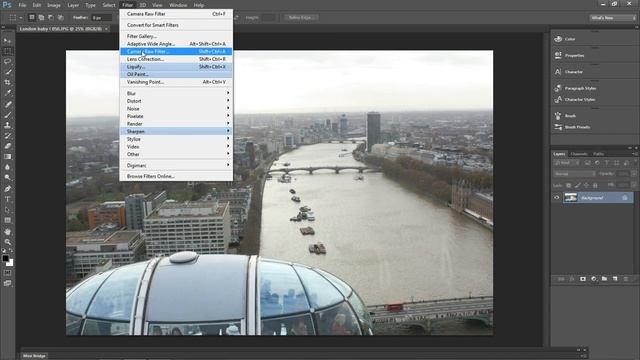Open the Brush panel
The width and height of the screenshot is (640, 360).
[570, 116]
